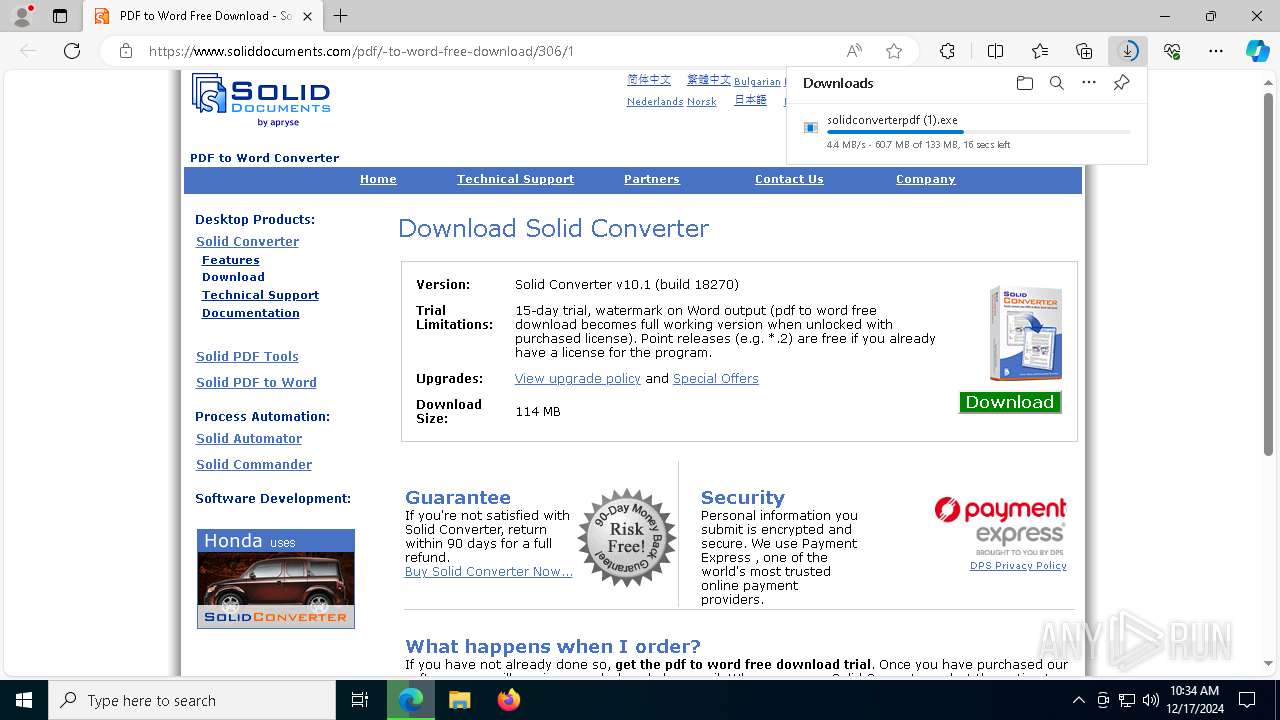Screen dimensions: 1280x720
Task: Click the solidconverterpdf (1).exe file icon
Action: click(811, 127)
